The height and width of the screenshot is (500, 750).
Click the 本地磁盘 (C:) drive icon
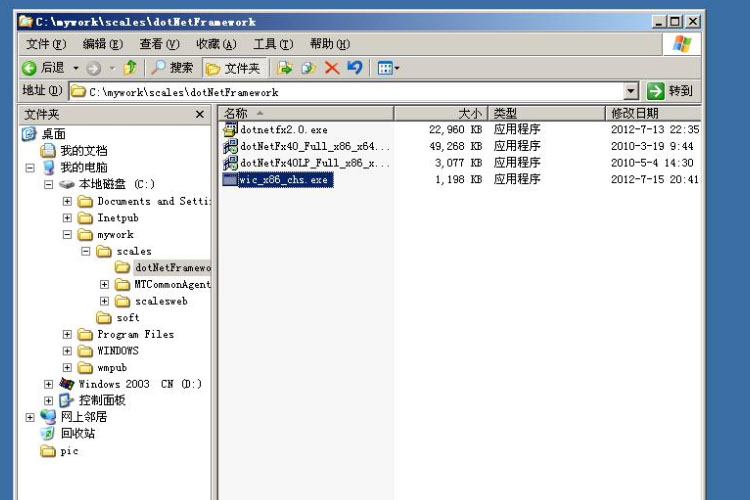(67, 184)
